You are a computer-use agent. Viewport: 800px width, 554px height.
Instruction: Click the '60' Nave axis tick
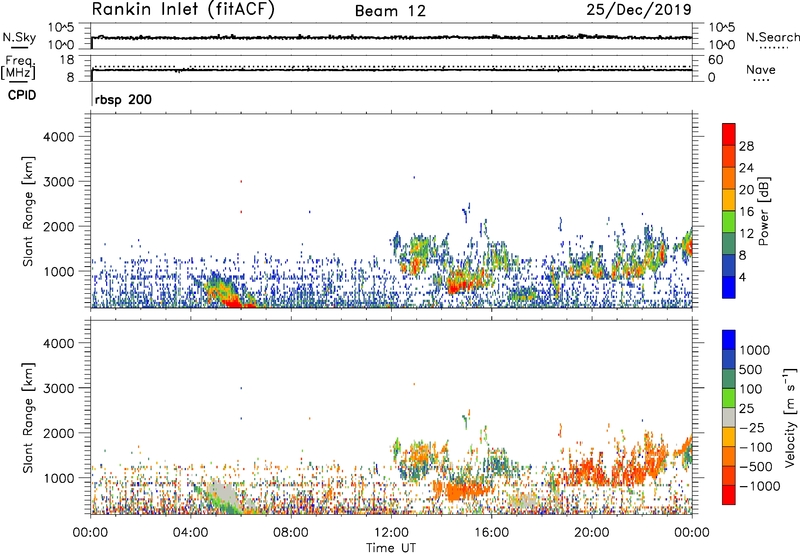pyautogui.click(x=716, y=60)
